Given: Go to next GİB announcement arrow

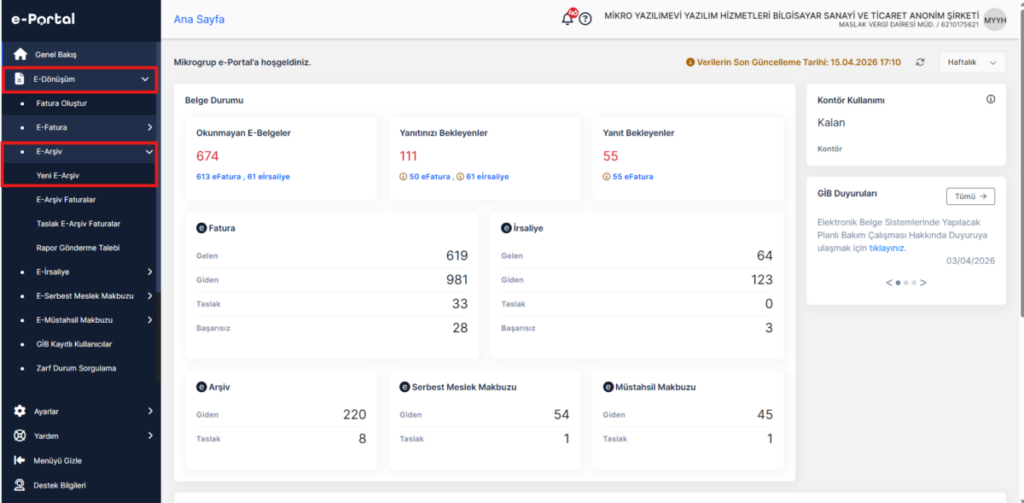Looking at the screenshot, I should point(923,283).
